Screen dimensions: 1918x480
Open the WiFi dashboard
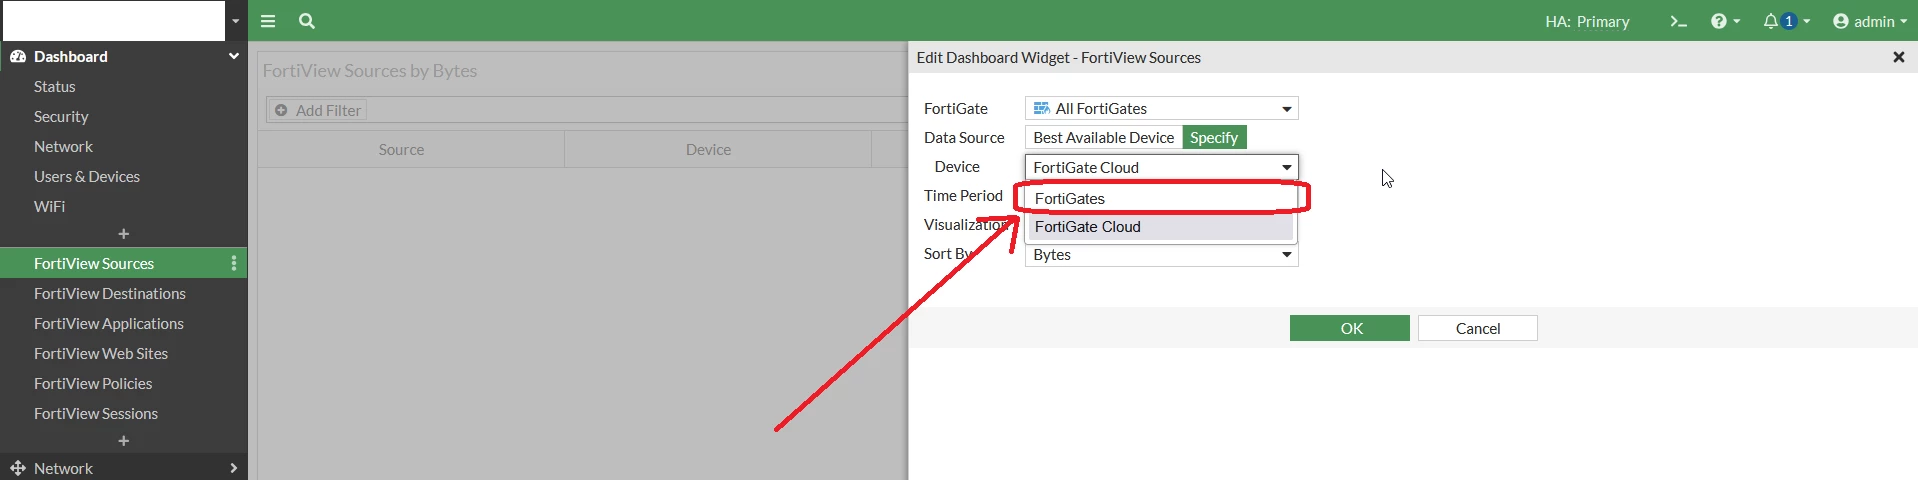click(49, 207)
